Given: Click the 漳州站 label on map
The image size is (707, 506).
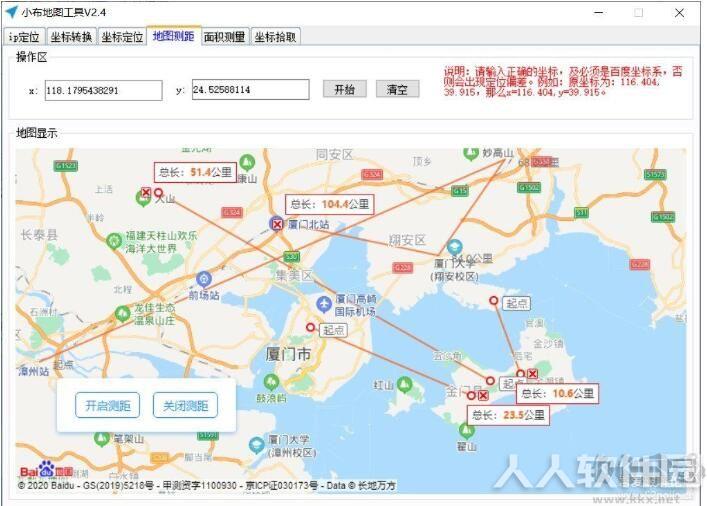Looking at the screenshot, I should coord(34,372).
